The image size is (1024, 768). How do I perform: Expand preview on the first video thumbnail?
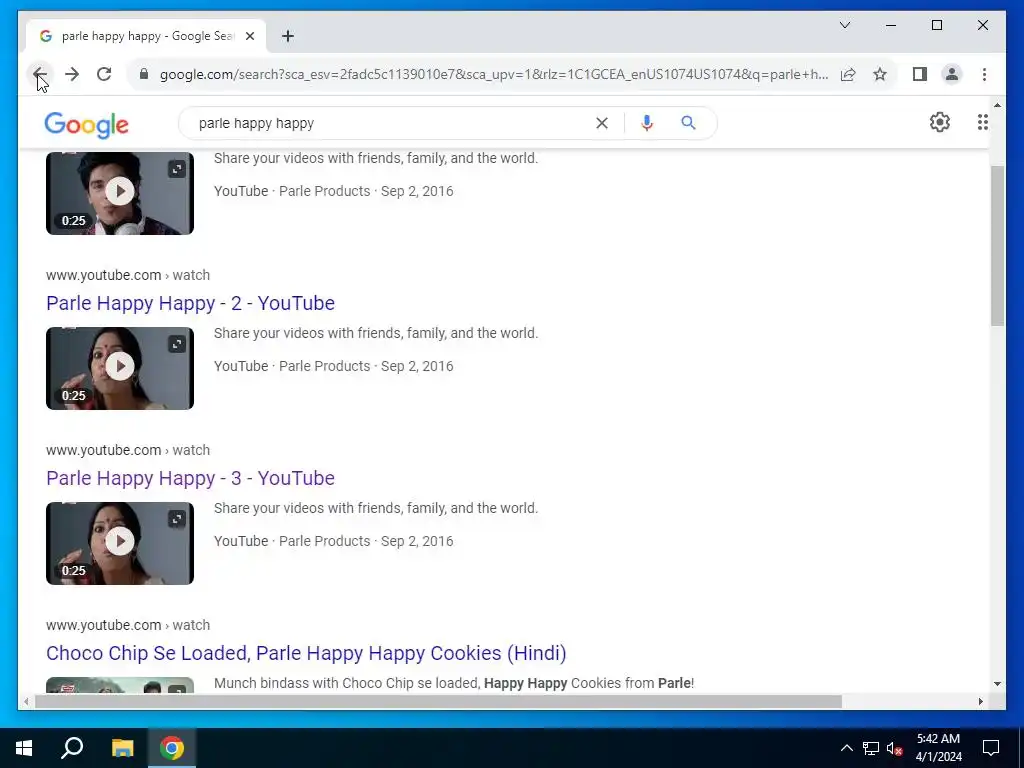point(176,169)
